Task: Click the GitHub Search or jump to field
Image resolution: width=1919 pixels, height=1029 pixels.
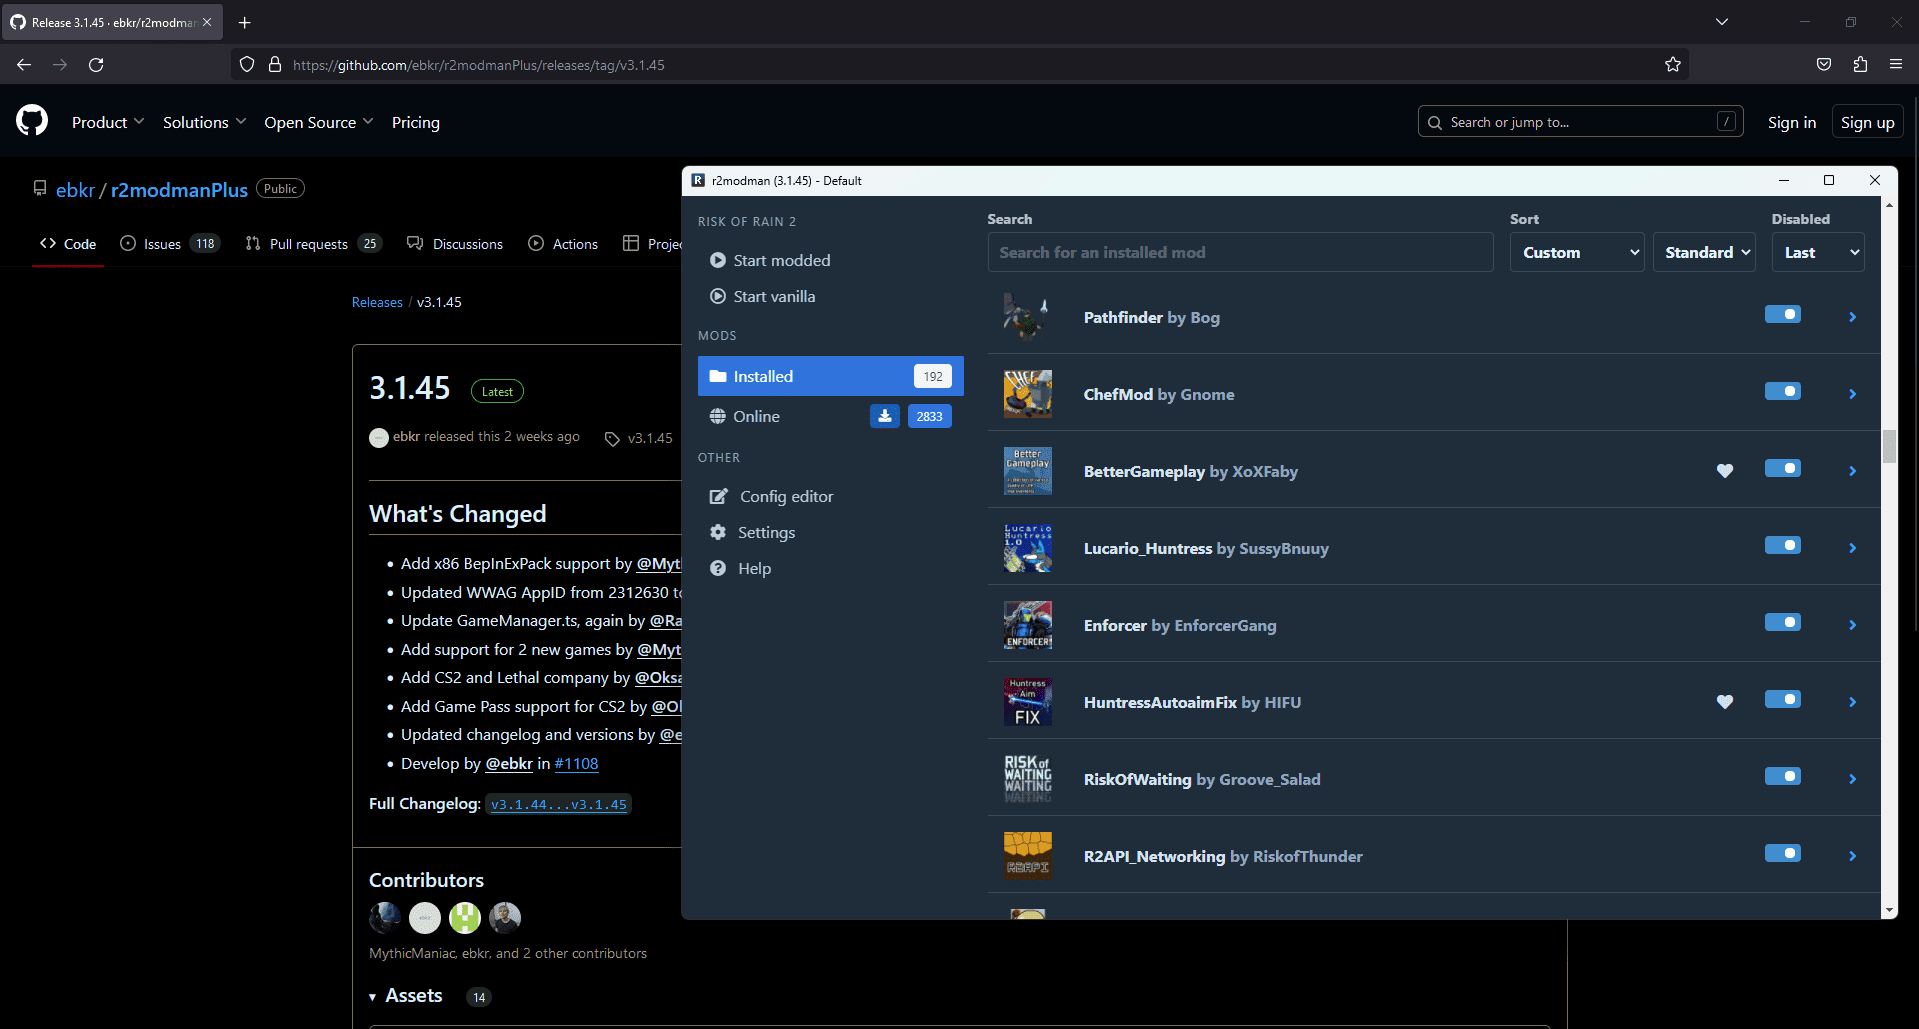Action: (1580, 122)
